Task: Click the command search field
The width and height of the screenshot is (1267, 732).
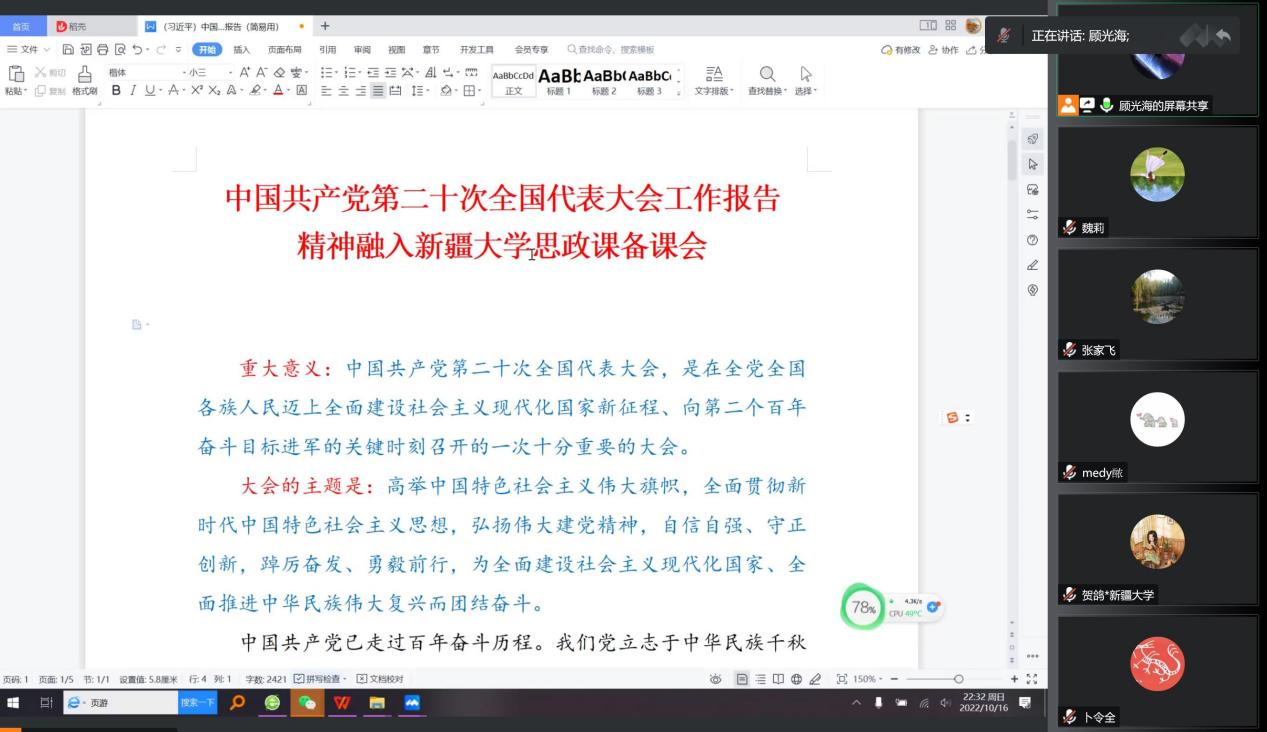Action: click(x=612, y=49)
